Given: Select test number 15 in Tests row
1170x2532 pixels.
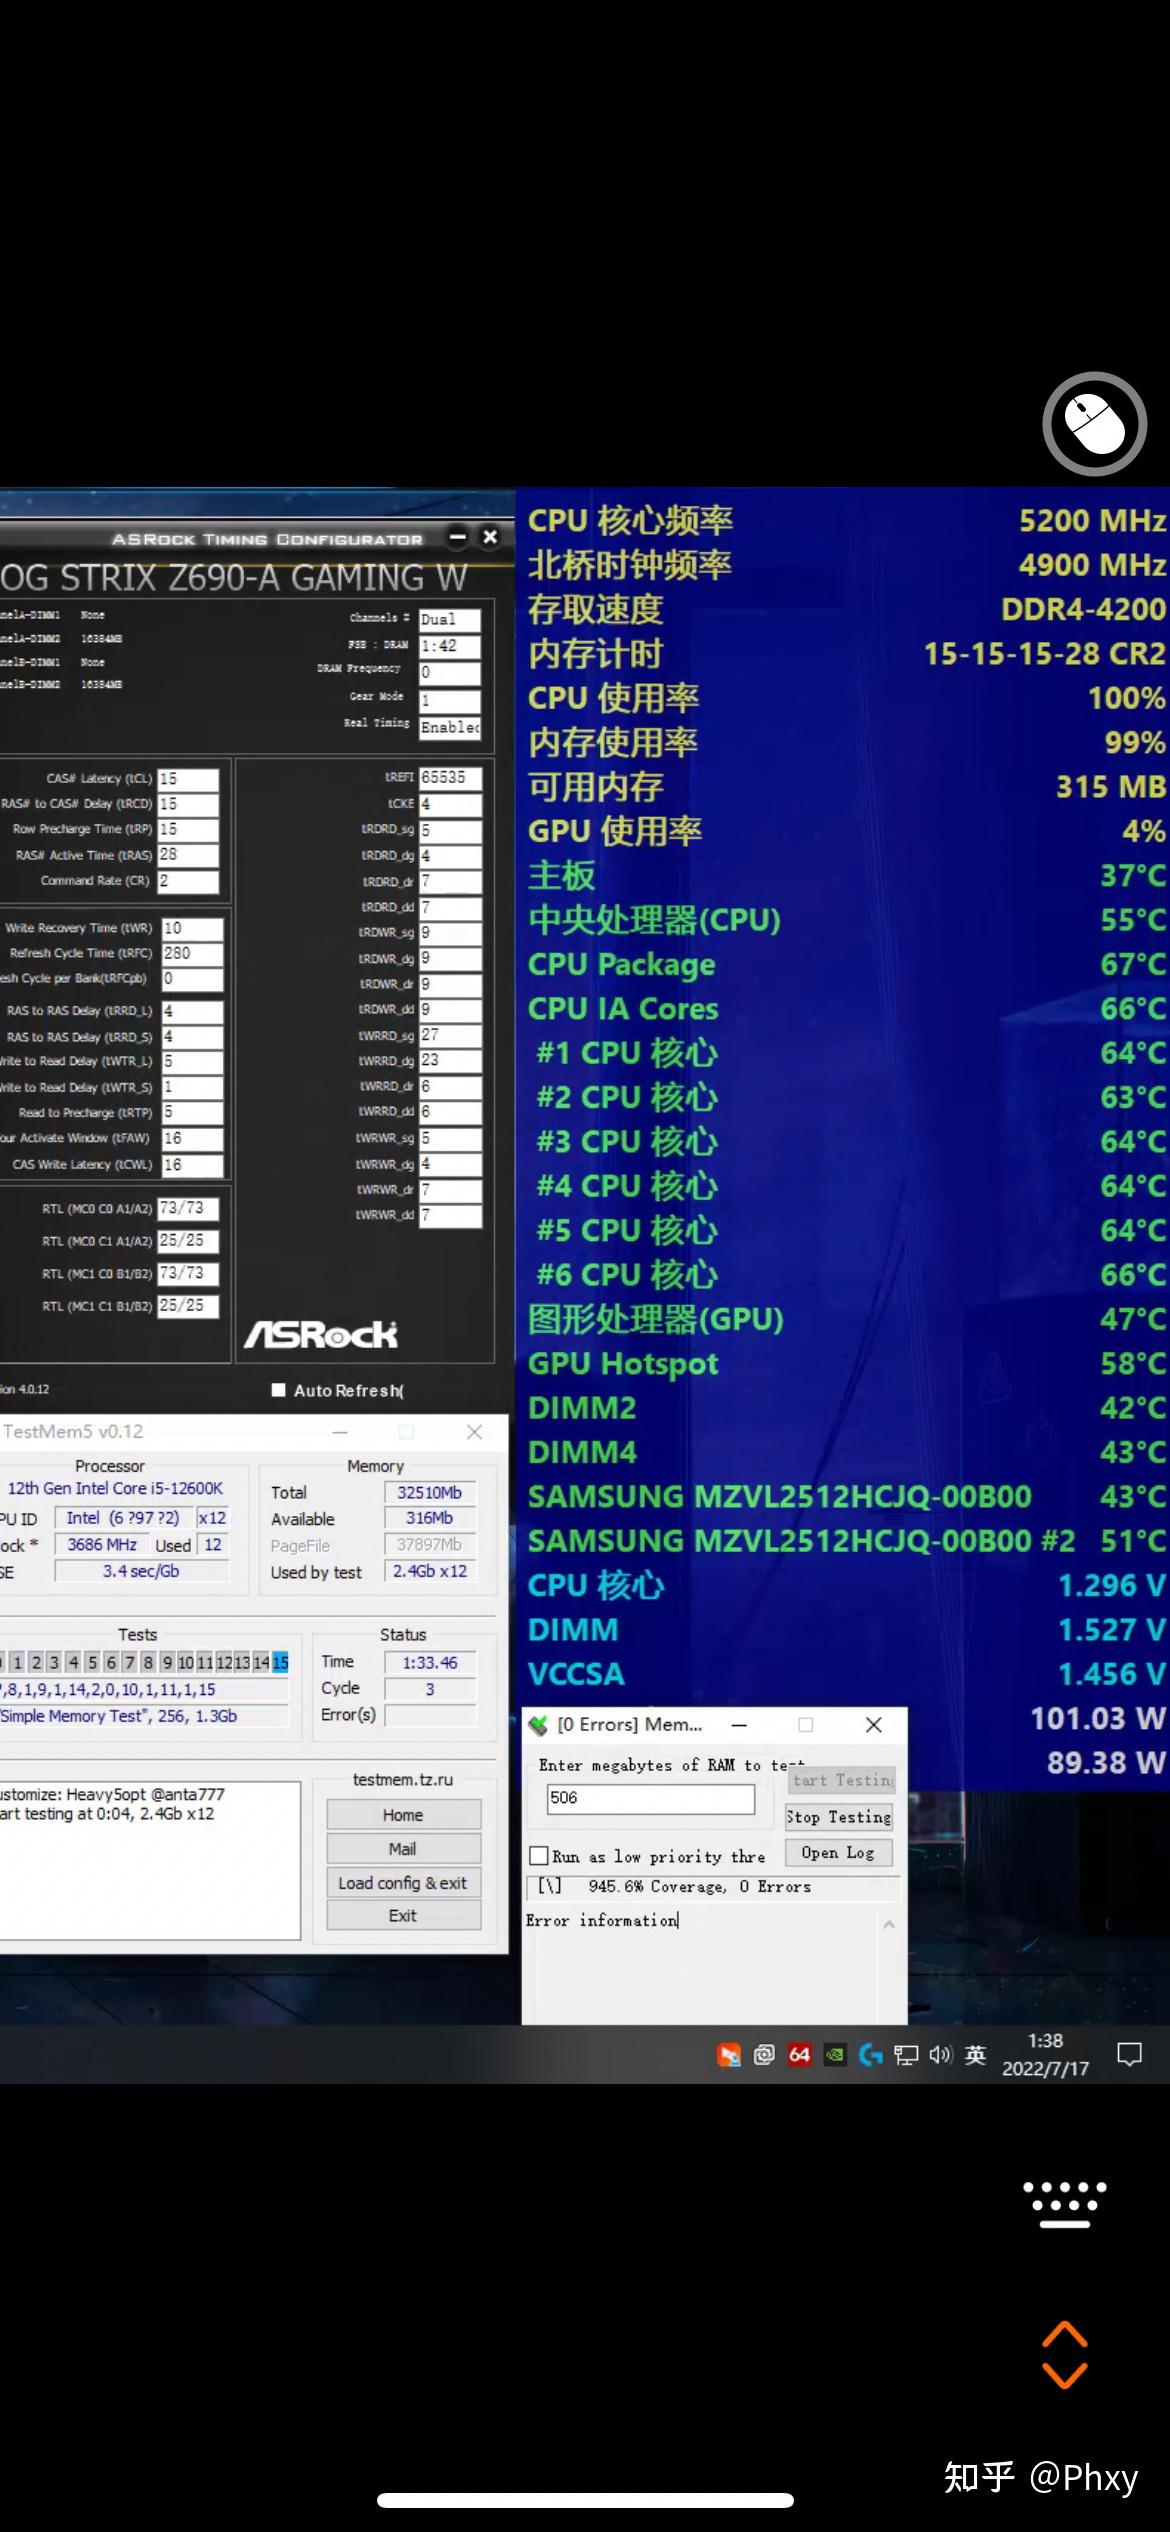Looking at the screenshot, I should (280, 1662).
